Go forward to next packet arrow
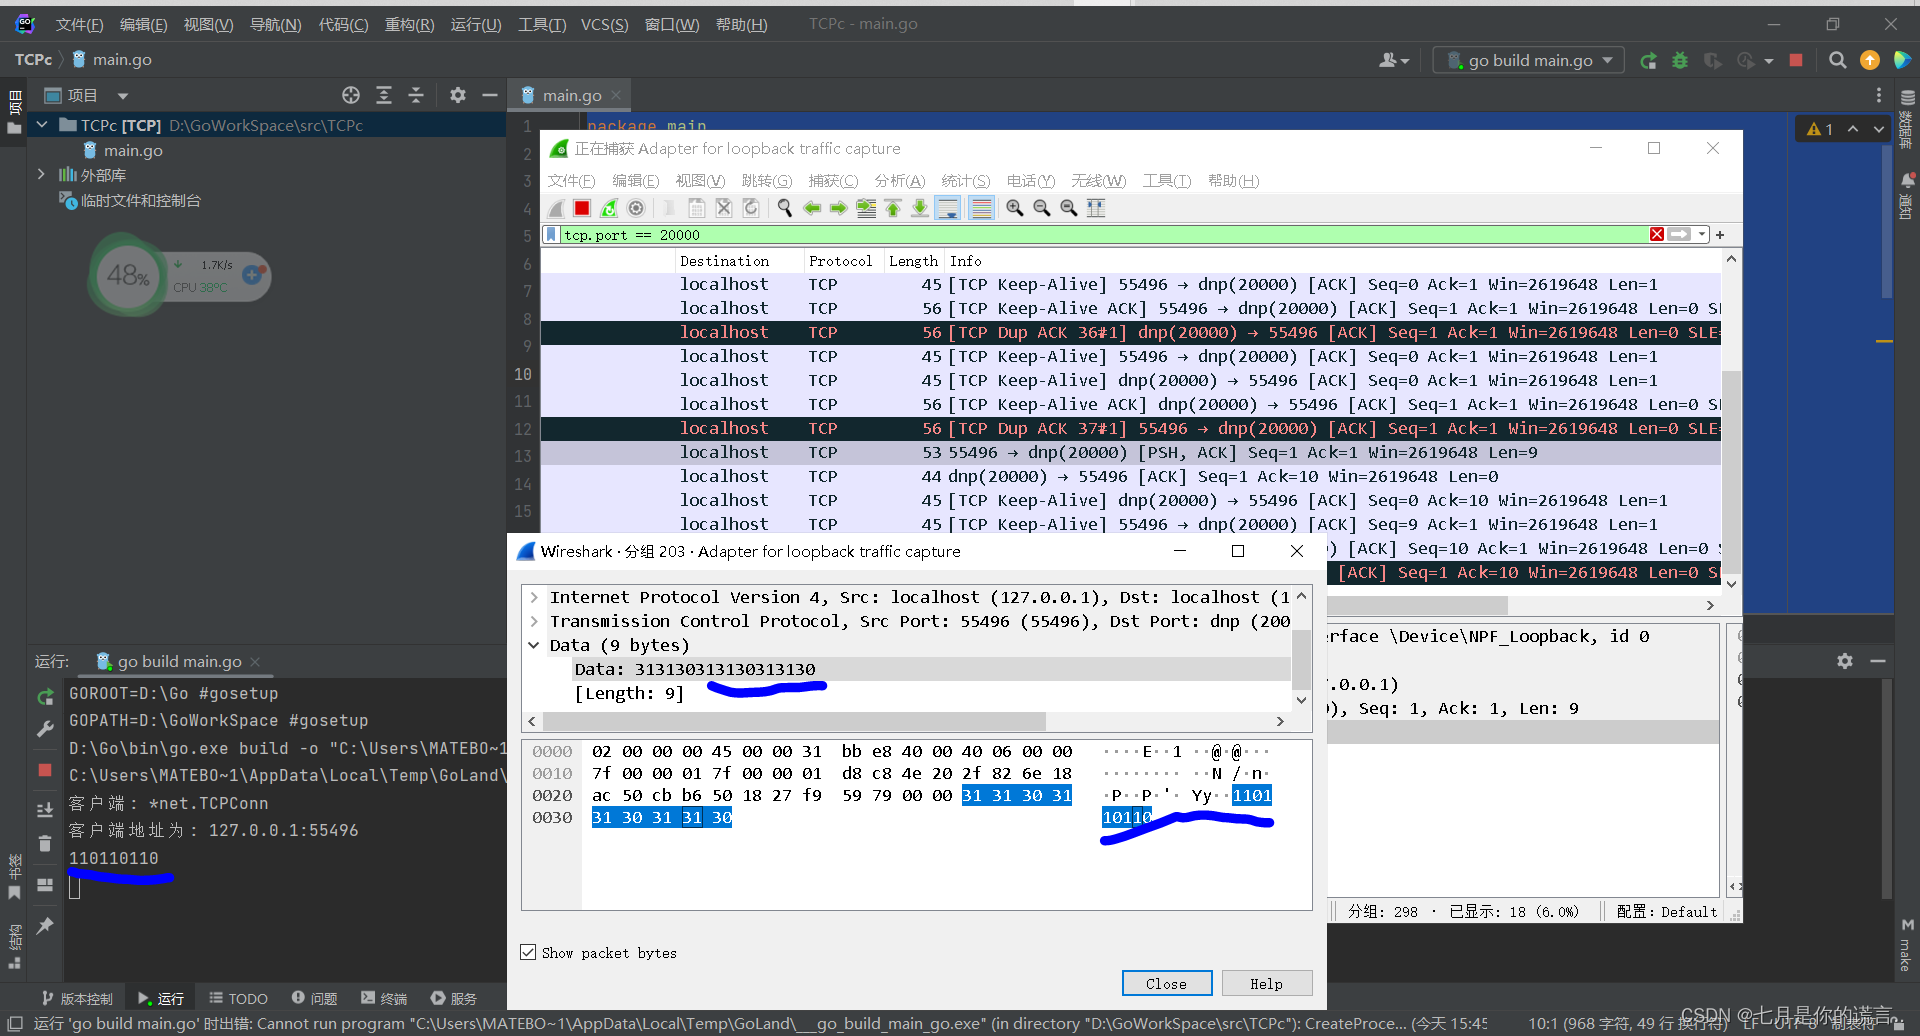1920x1036 pixels. pyautogui.click(x=839, y=208)
